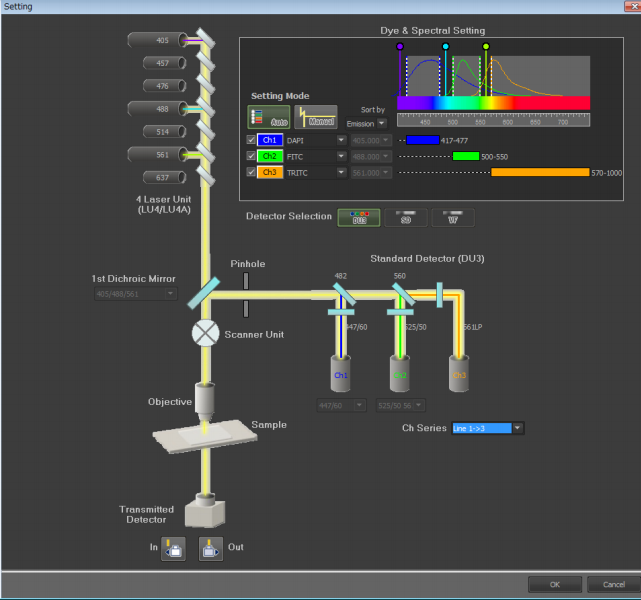Click the Transmitted Detector box
Screen dimensions: 641x600
click(205, 511)
